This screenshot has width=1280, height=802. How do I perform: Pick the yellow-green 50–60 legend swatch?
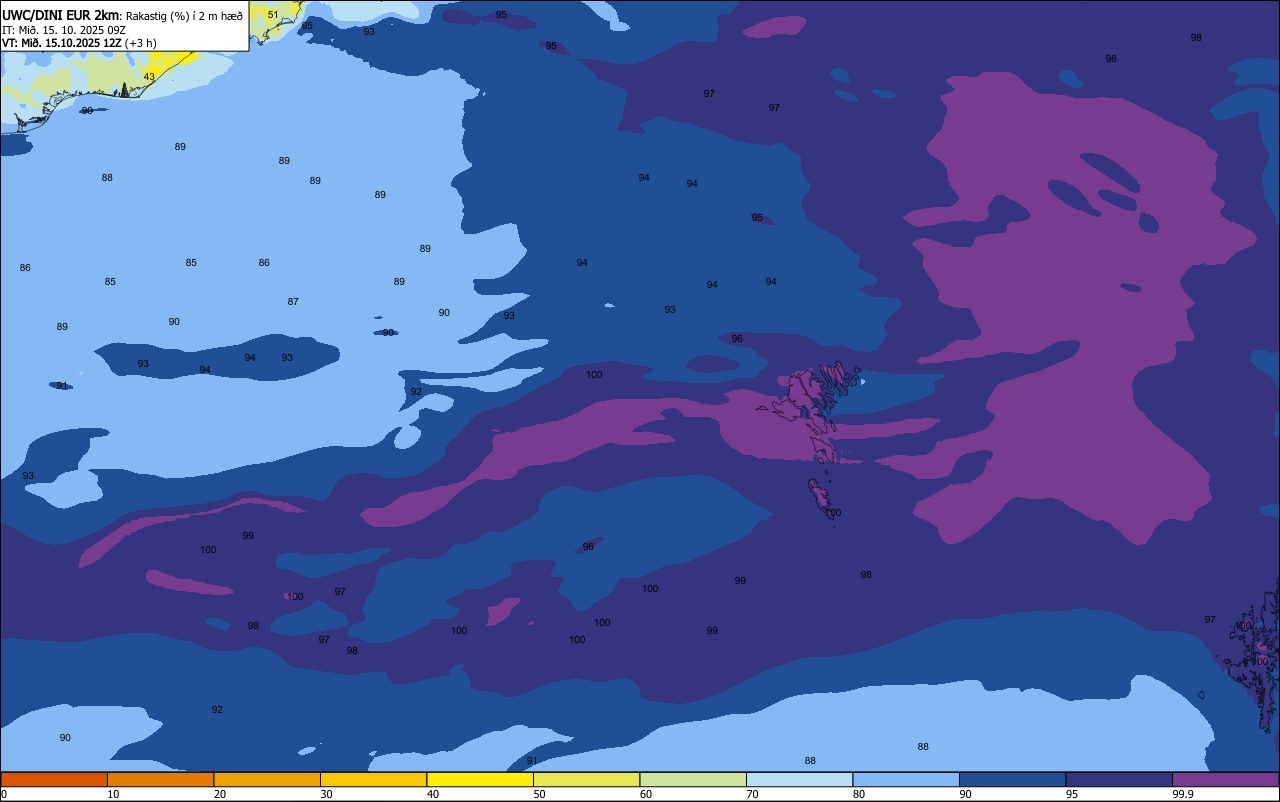[586, 779]
